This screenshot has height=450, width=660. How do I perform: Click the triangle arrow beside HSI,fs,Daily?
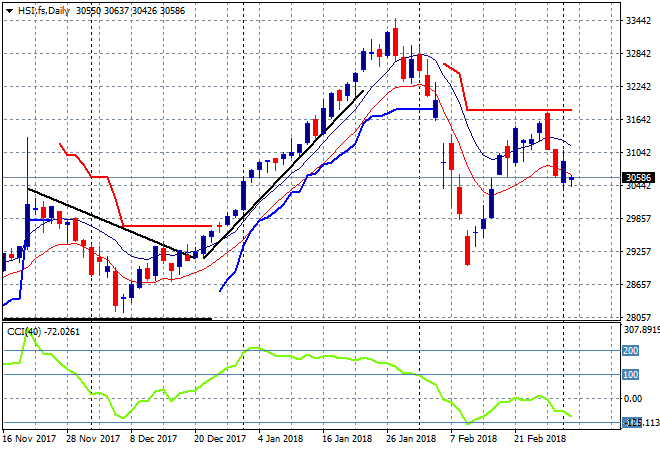(9, 11)
